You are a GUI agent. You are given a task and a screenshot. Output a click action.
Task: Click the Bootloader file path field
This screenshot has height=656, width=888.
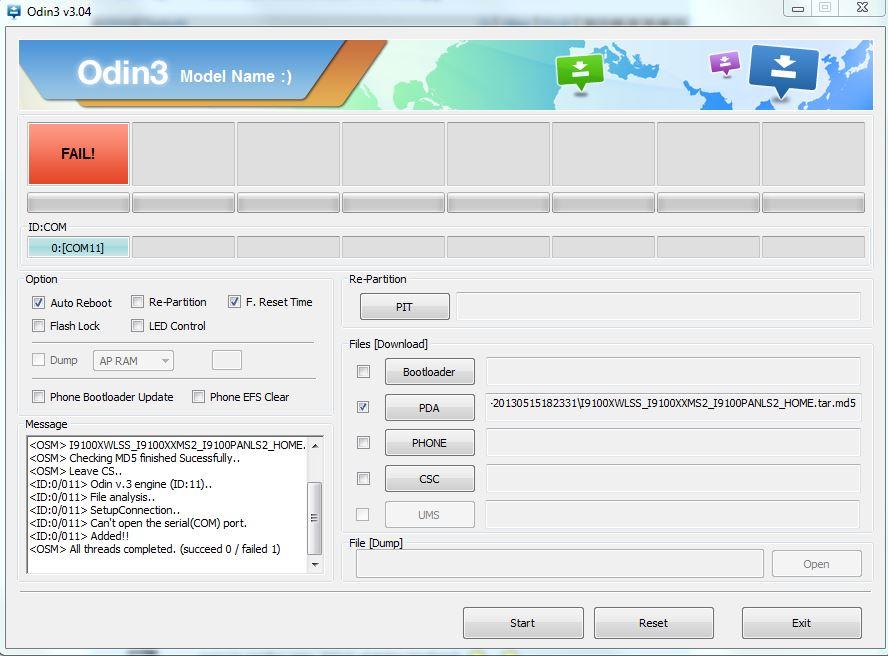point(673,372)
